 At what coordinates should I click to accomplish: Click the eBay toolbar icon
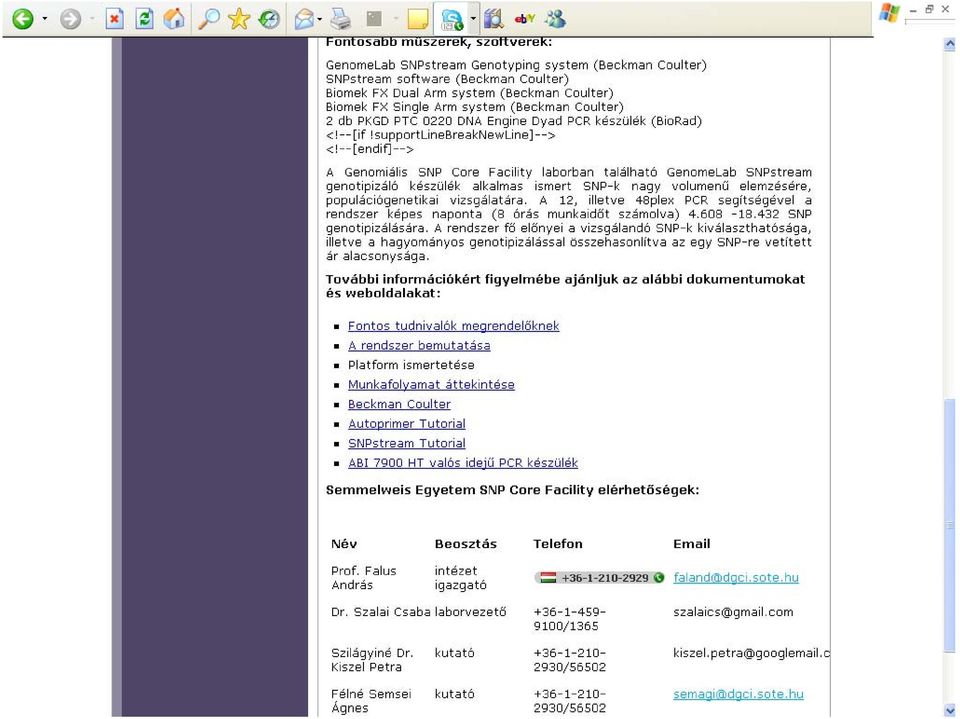pyautogui.click(x=525, y=19)
